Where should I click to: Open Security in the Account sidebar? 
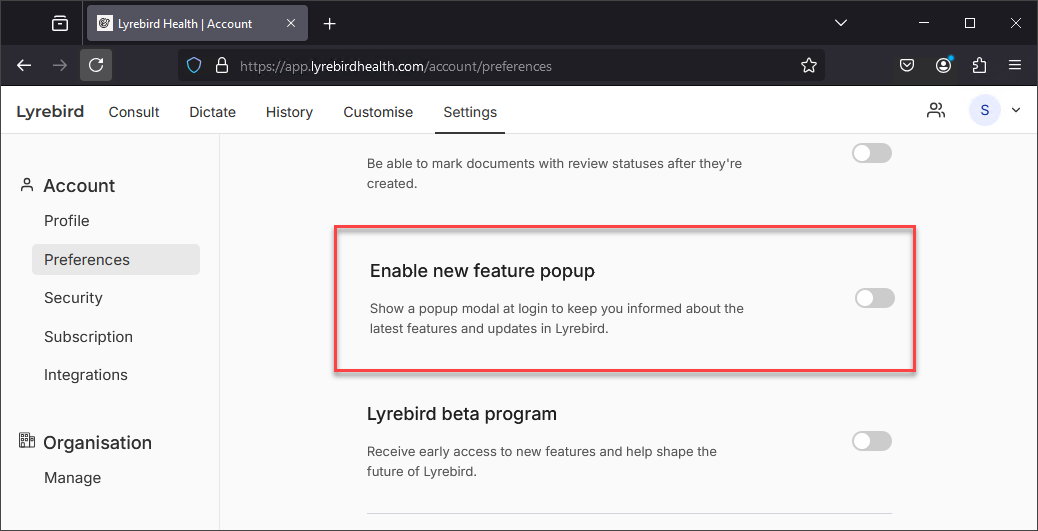73,298
